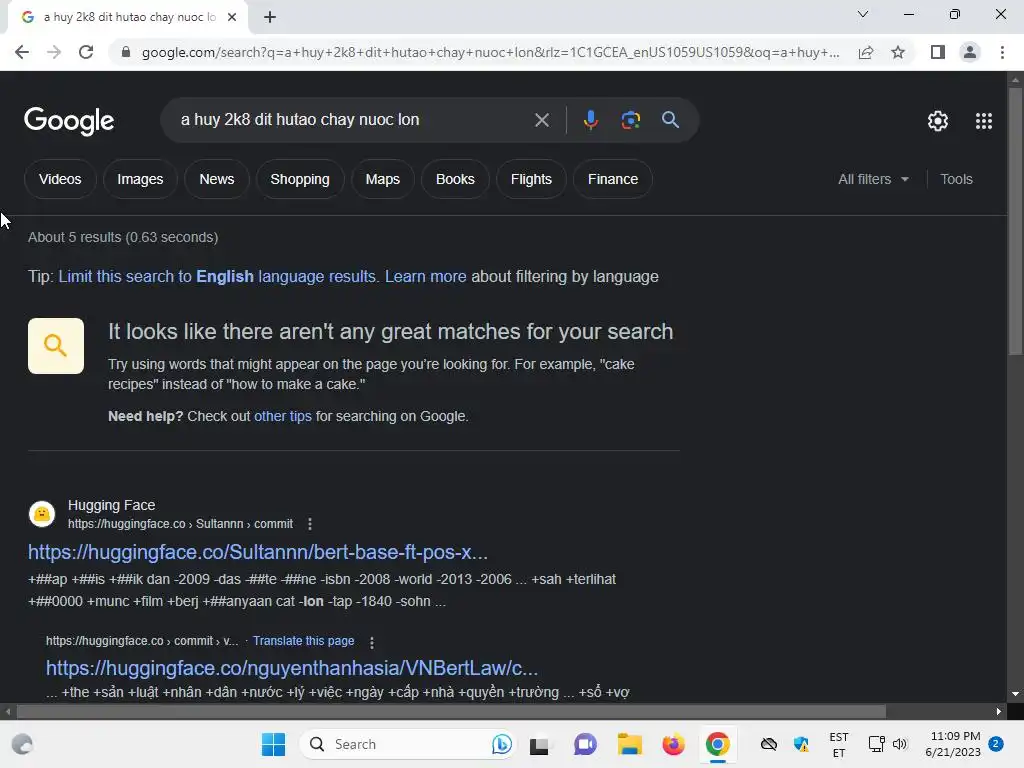This screenshot has height=768, width=1024.
Task: Switch to Books results
Action: (455, 179)
